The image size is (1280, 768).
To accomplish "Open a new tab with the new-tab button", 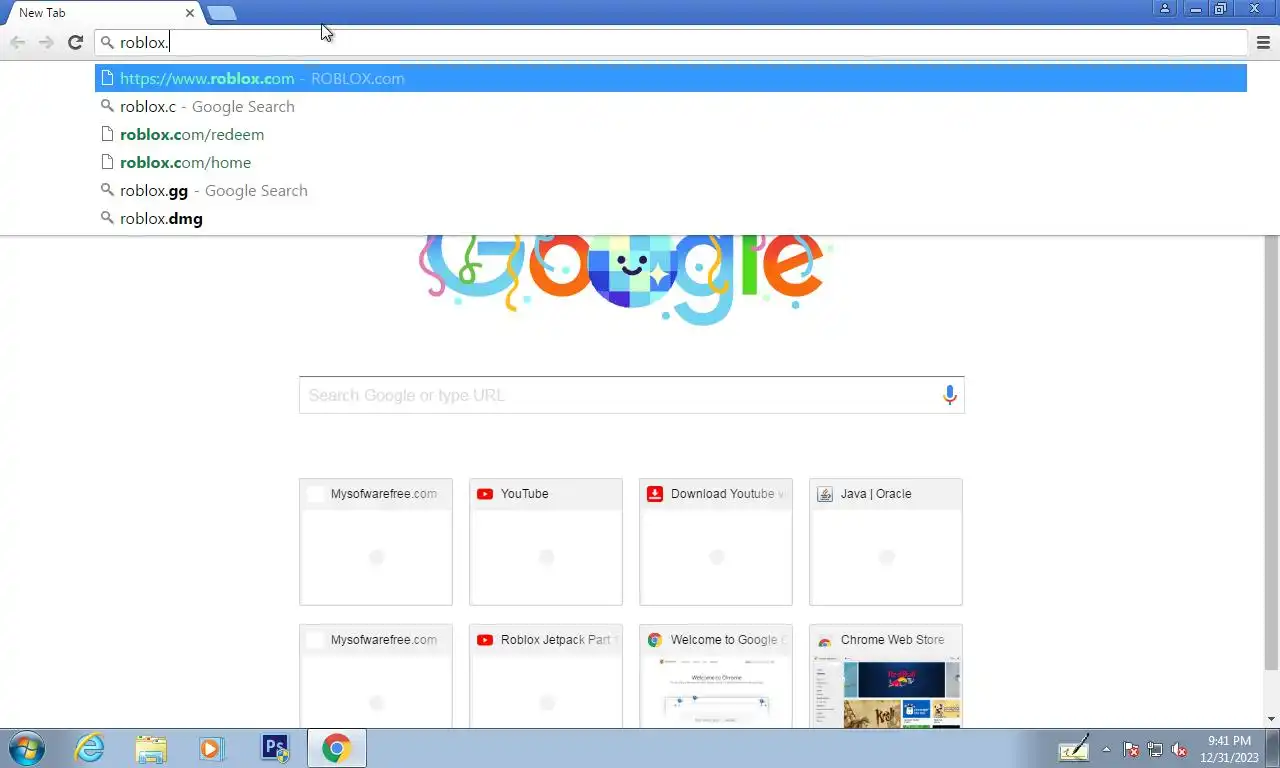I will [x=222, y=13].
